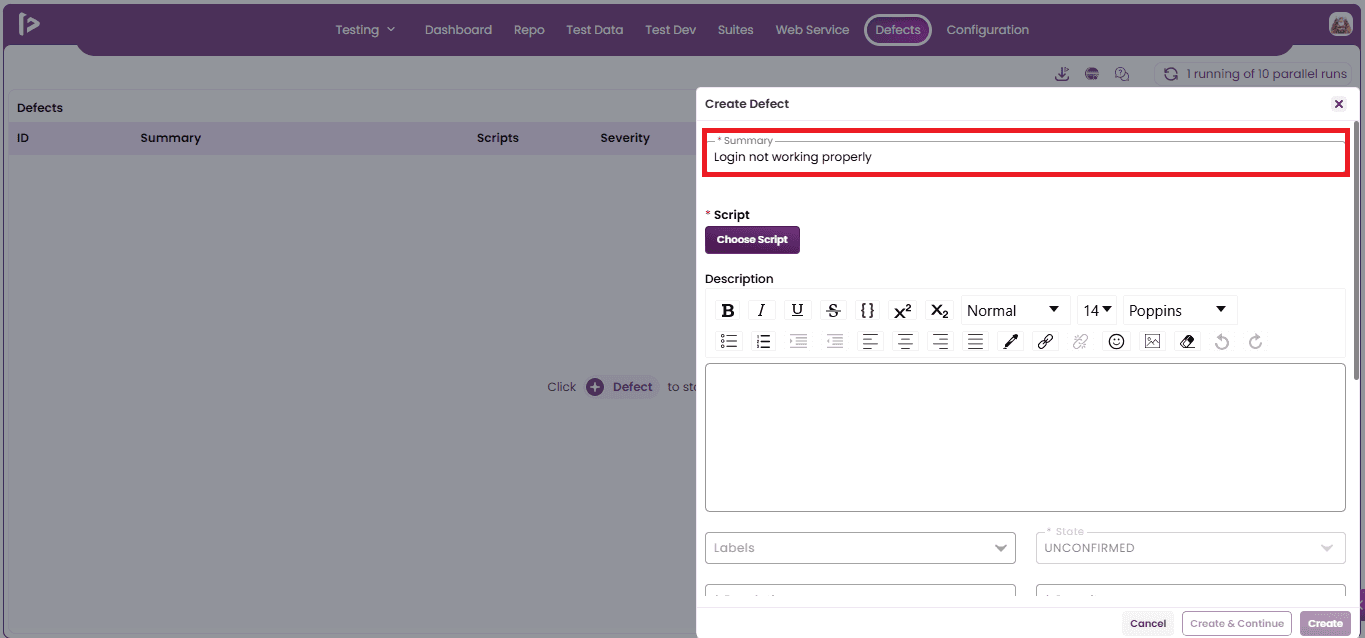Image resolution: width=1365 pixels, height=638 pixels.
Task: Click the Create & Continue button
Action: (x=1237, y=624)
